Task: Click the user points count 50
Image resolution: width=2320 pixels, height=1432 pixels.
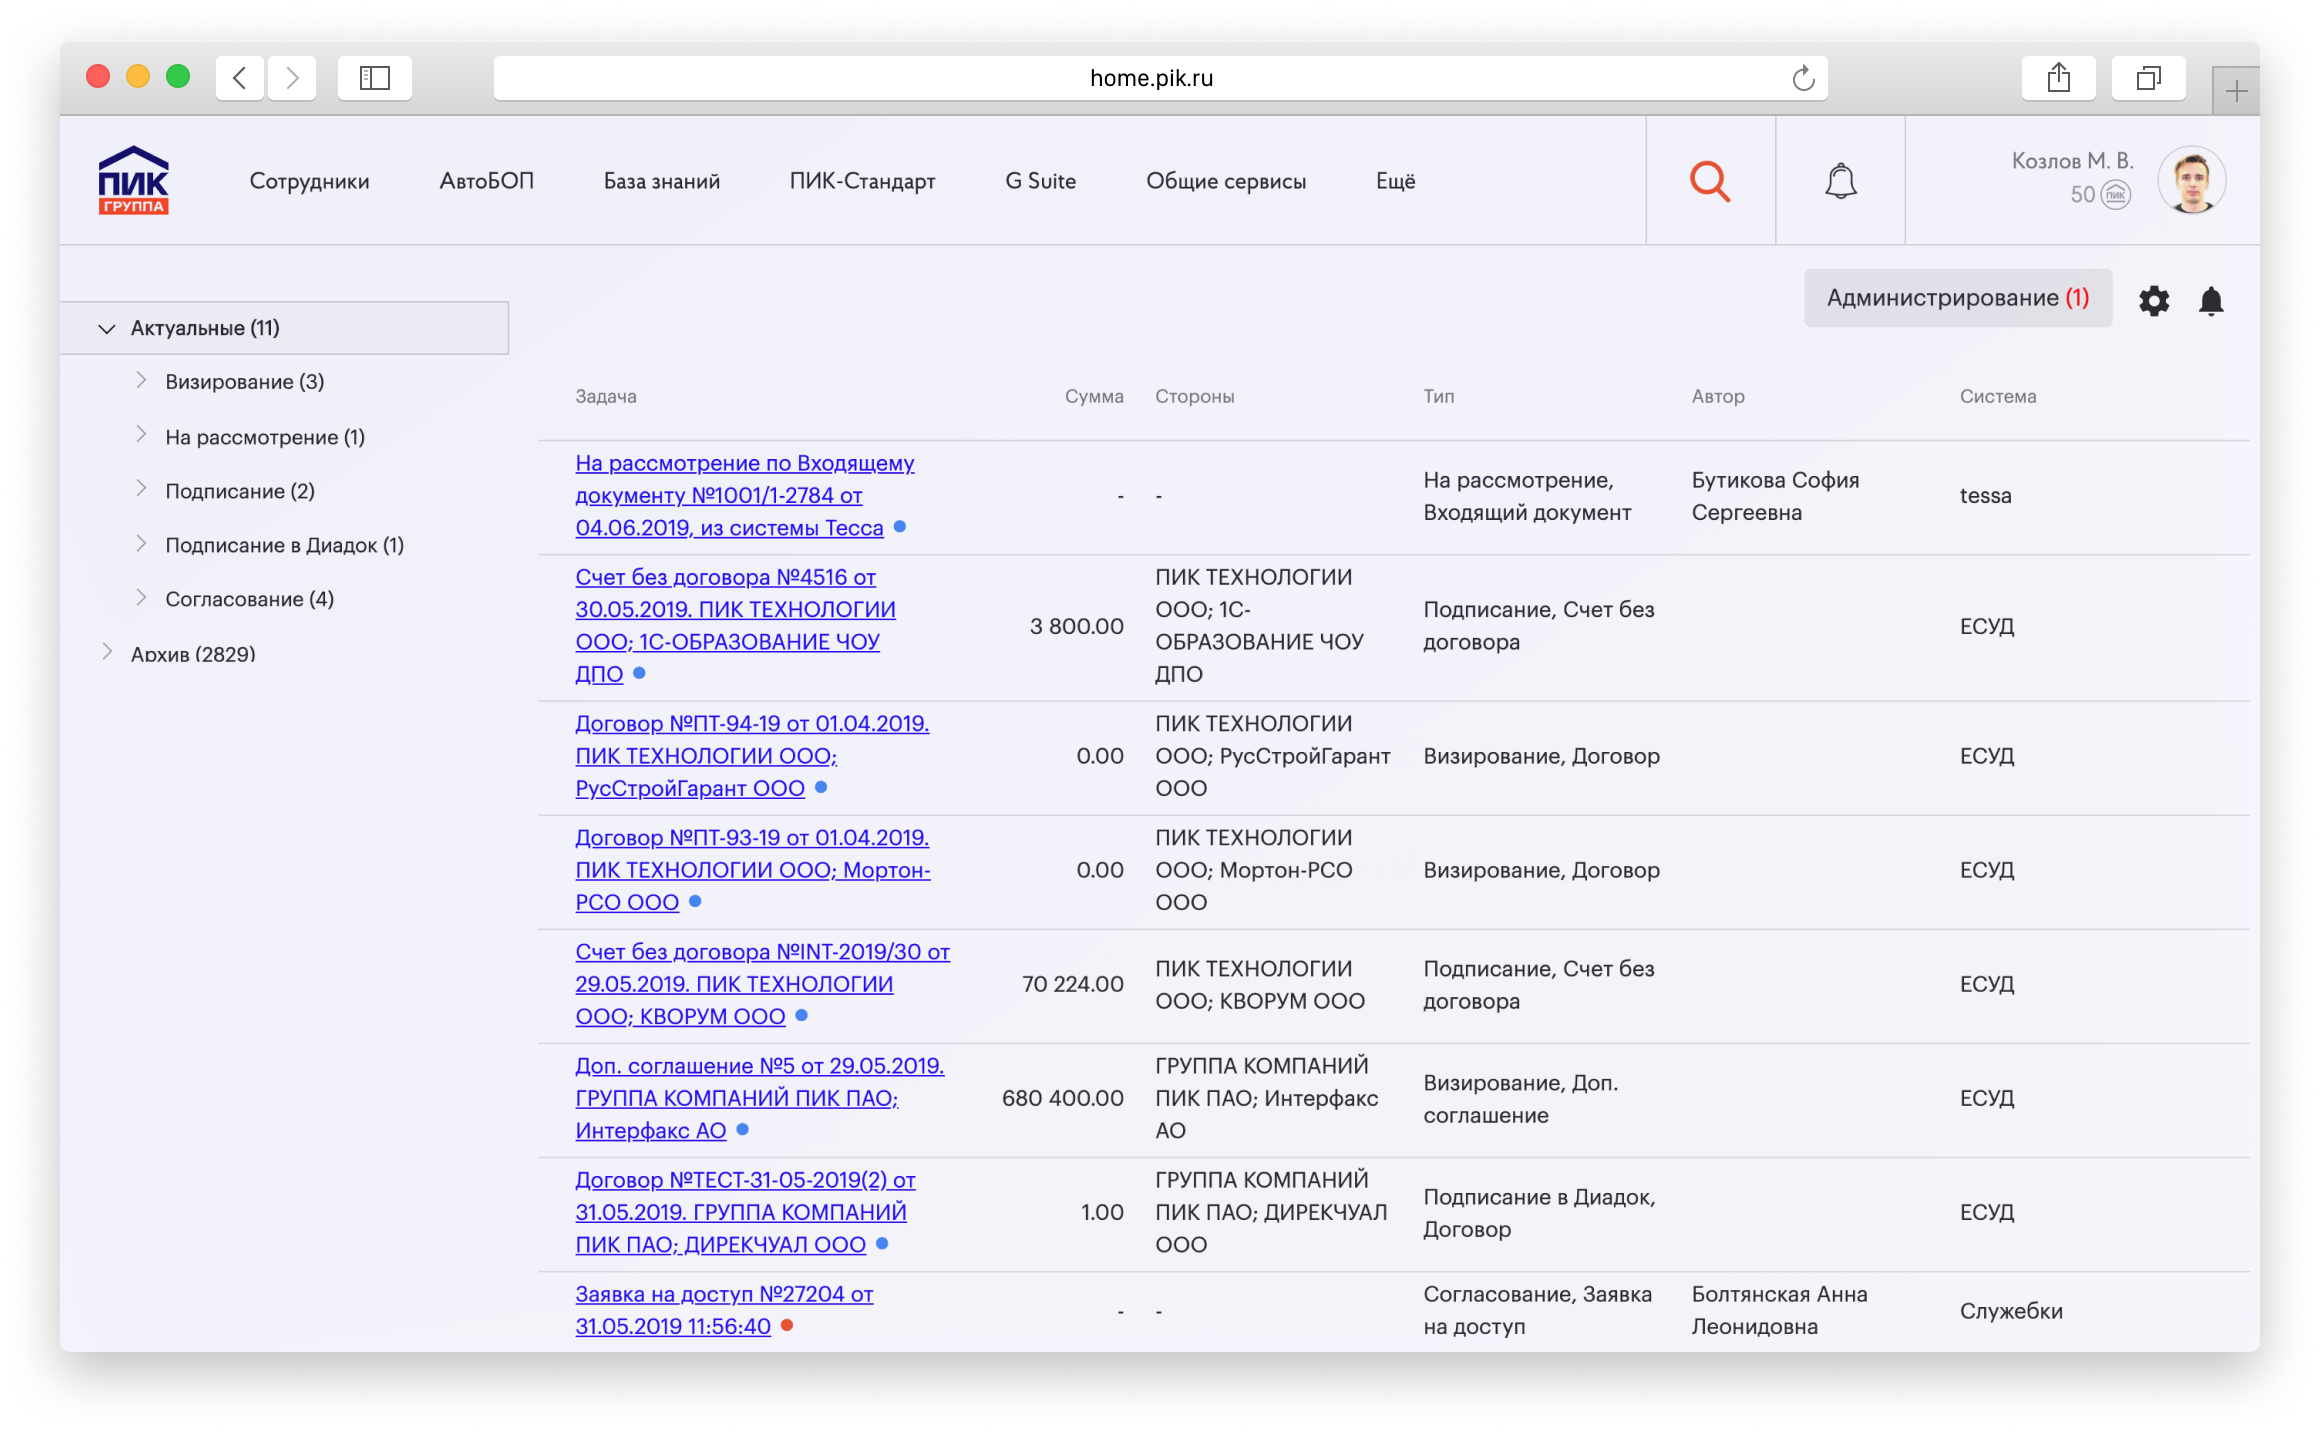Action: pyautogui.click(x=2082, y=194)
